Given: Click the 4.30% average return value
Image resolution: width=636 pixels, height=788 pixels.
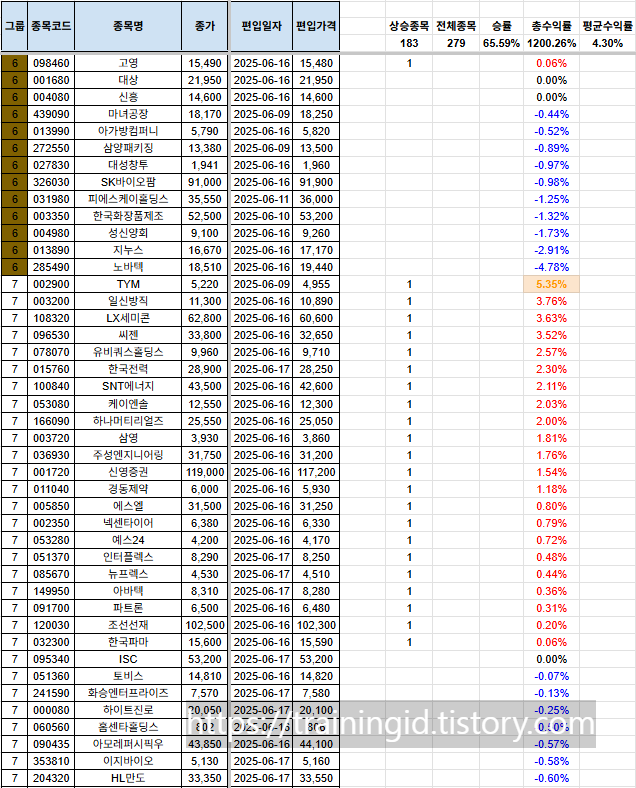Looking at the screenshot, I should 607,43.
